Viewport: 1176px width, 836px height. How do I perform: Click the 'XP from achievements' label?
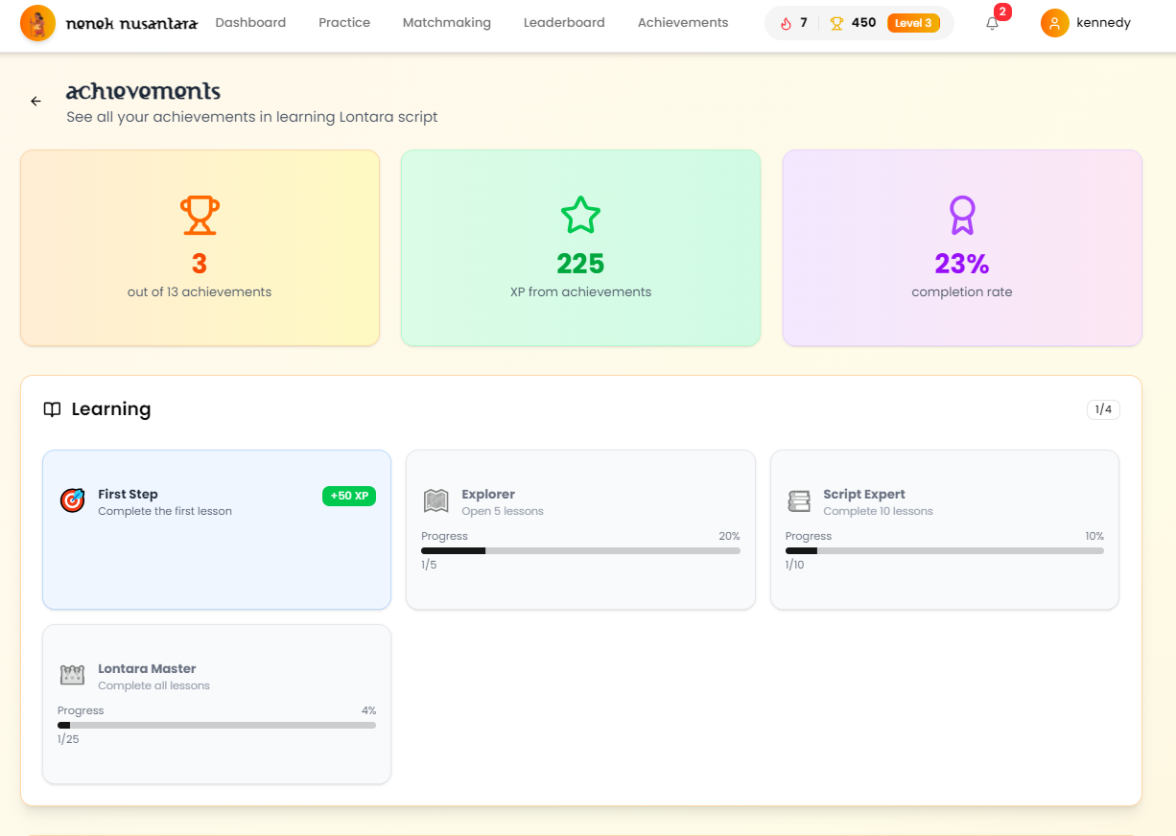click(580, 292)
